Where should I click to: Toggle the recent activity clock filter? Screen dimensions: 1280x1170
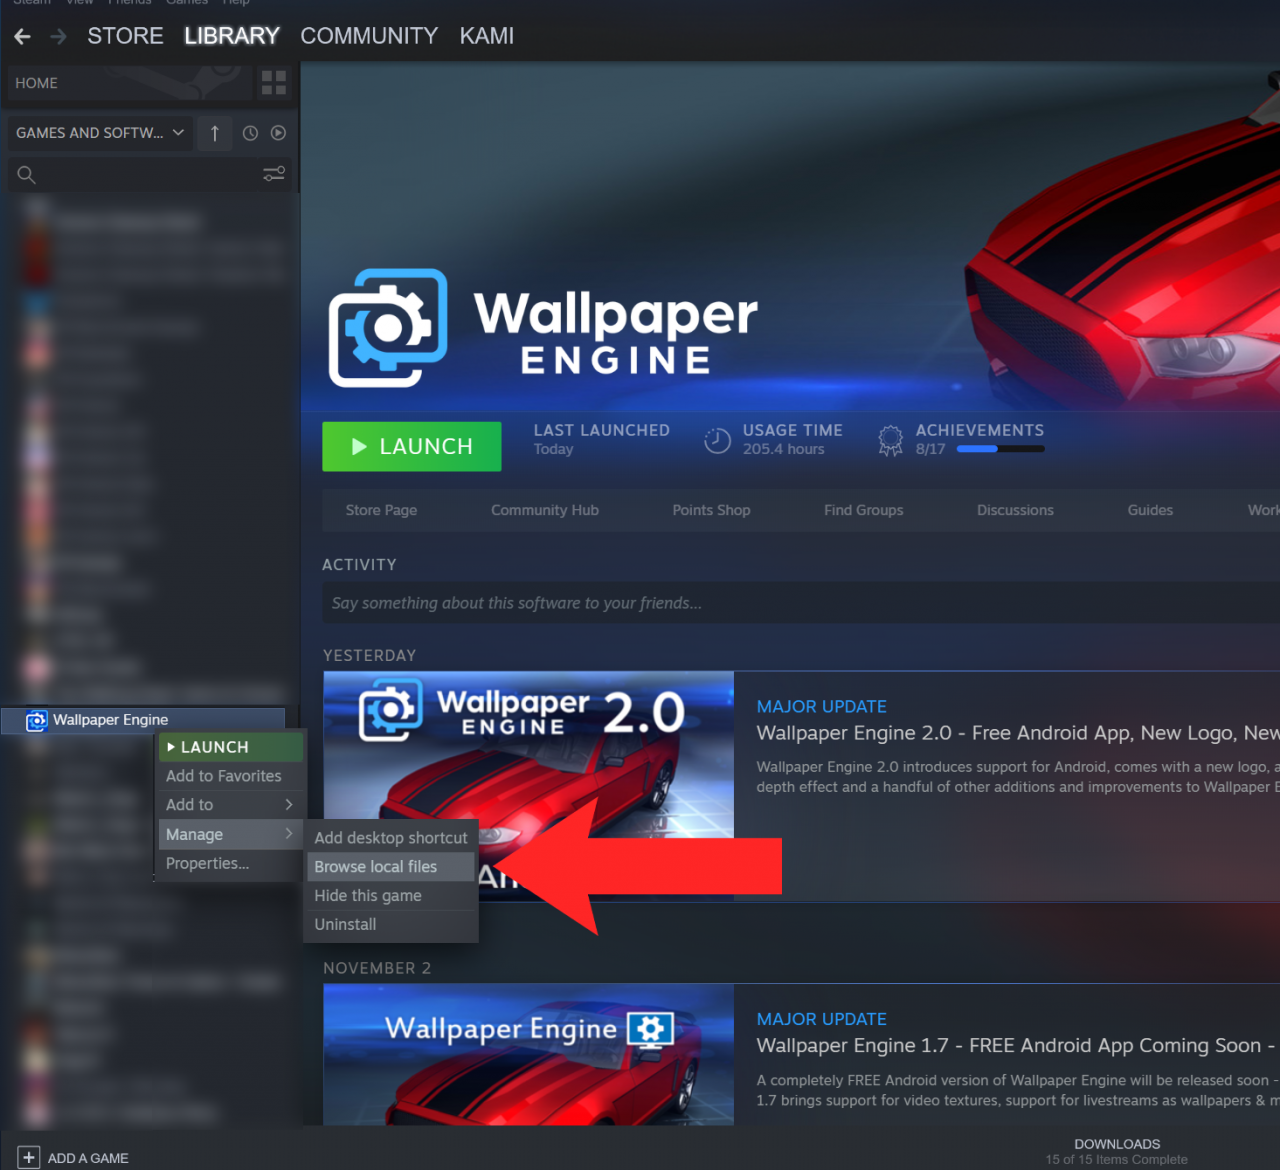(x=250, y=133)
